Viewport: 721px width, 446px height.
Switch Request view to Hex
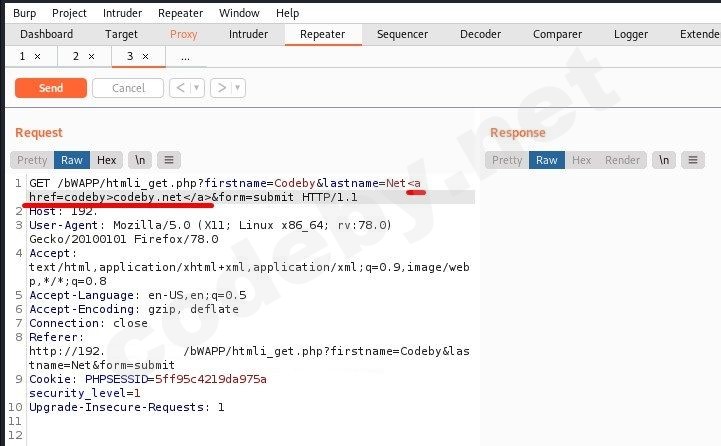(106, 160)
